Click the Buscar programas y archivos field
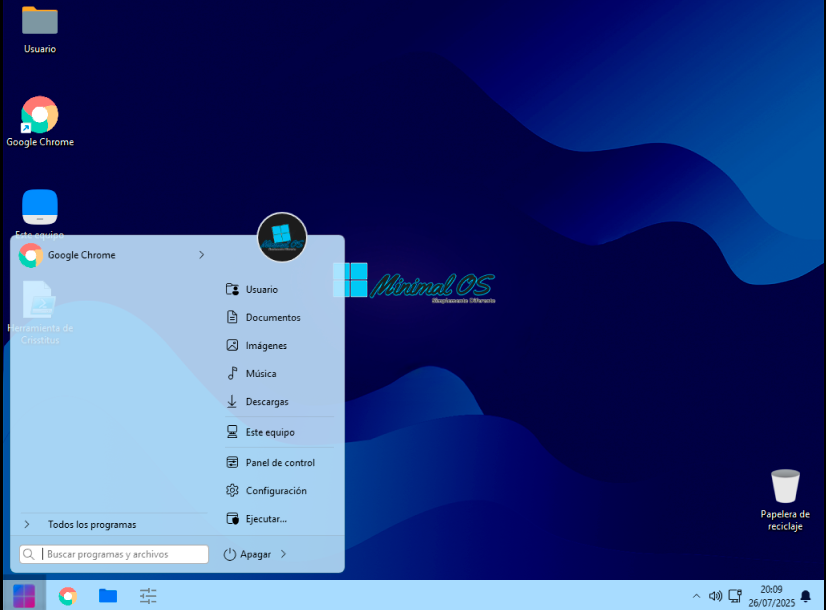 pos(114,554)
